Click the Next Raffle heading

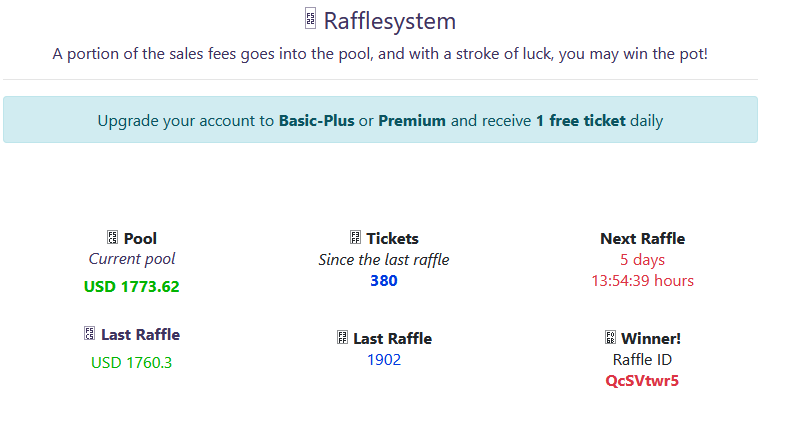coord(642,238)
